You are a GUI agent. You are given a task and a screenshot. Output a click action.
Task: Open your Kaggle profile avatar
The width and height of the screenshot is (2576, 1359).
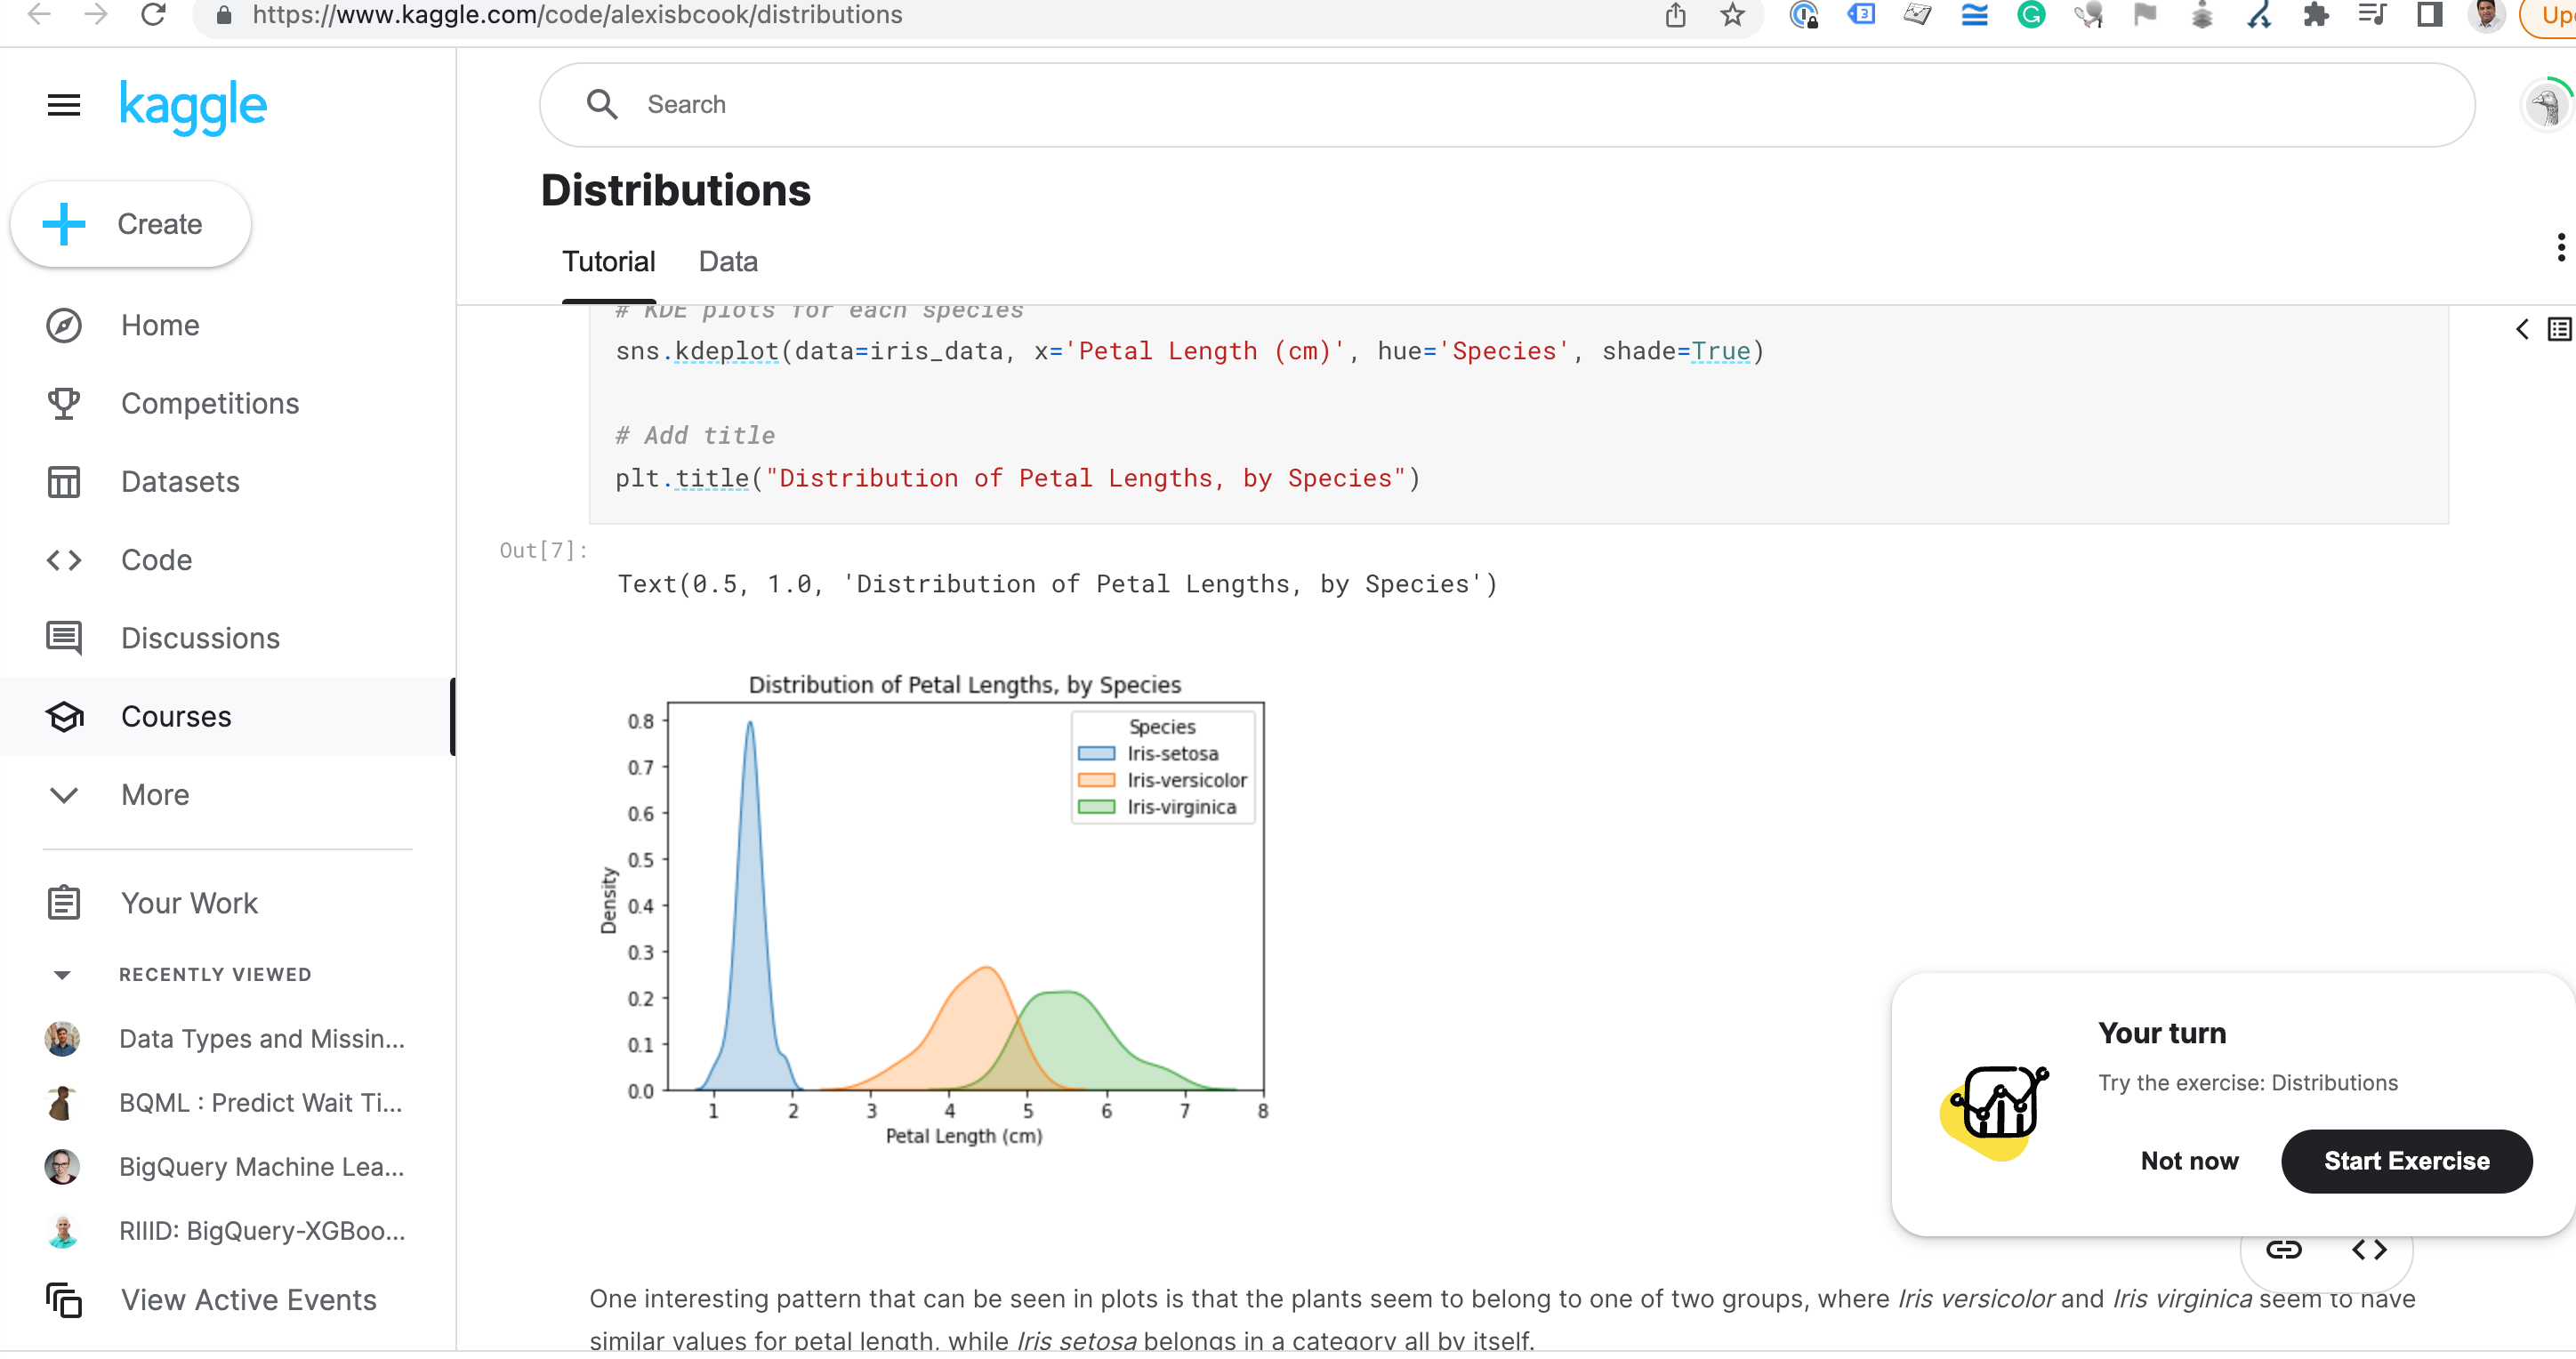tap(2548, 104)
